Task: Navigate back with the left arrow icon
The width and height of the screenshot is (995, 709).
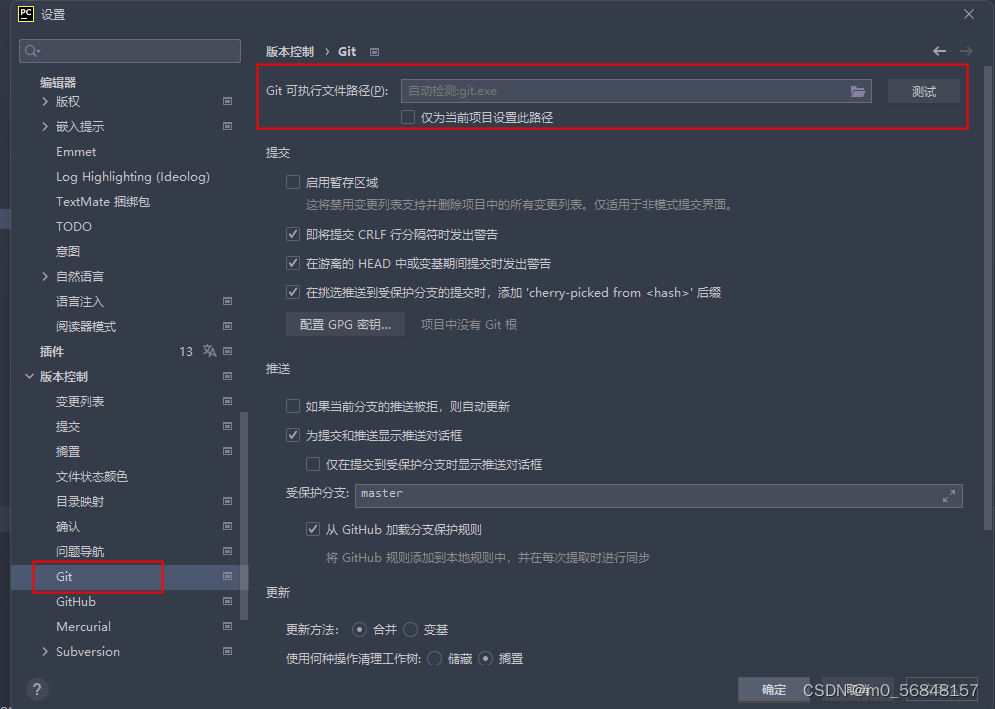Action: tap(939, 51)
